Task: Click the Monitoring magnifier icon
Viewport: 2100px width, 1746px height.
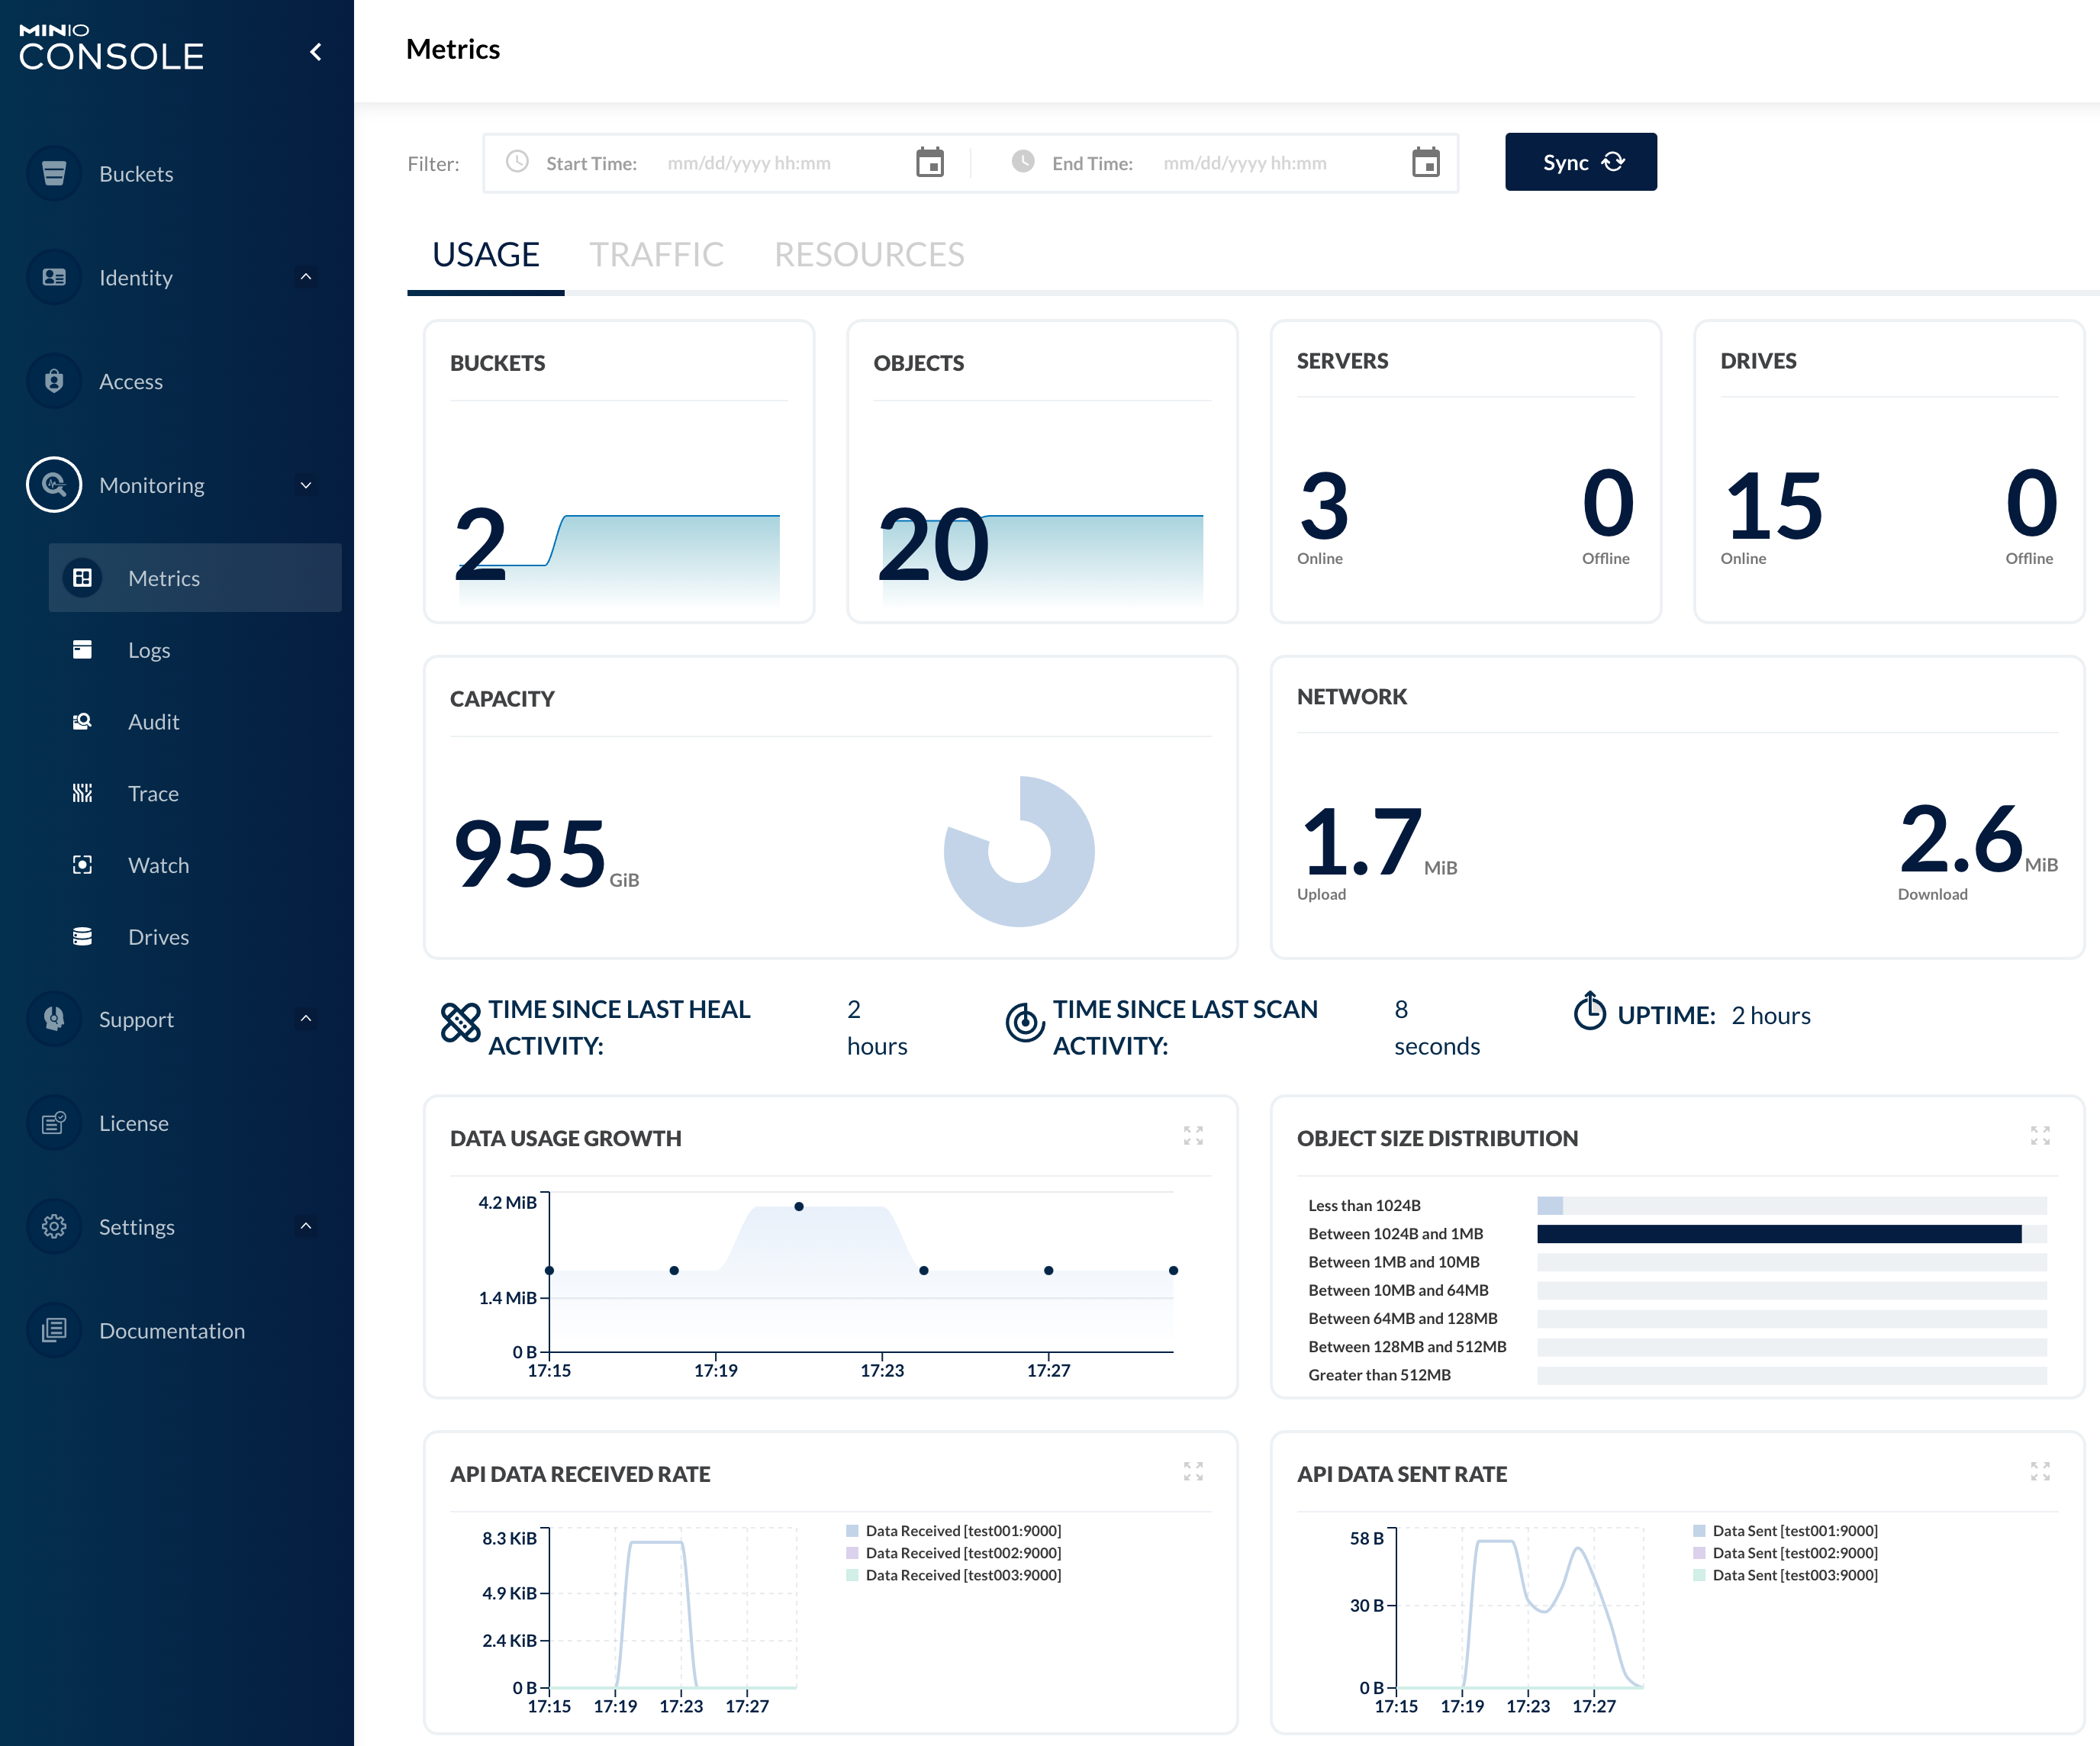Action: [54, 485]
